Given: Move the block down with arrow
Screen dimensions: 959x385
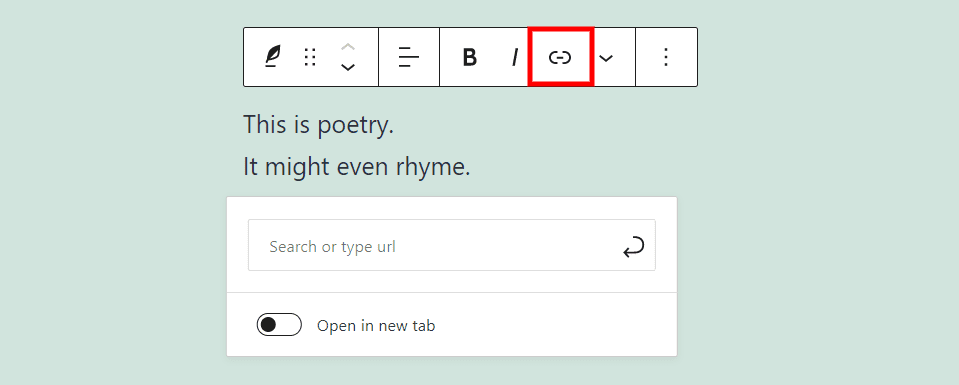Looking at the screenshot, I should (348, 67).
